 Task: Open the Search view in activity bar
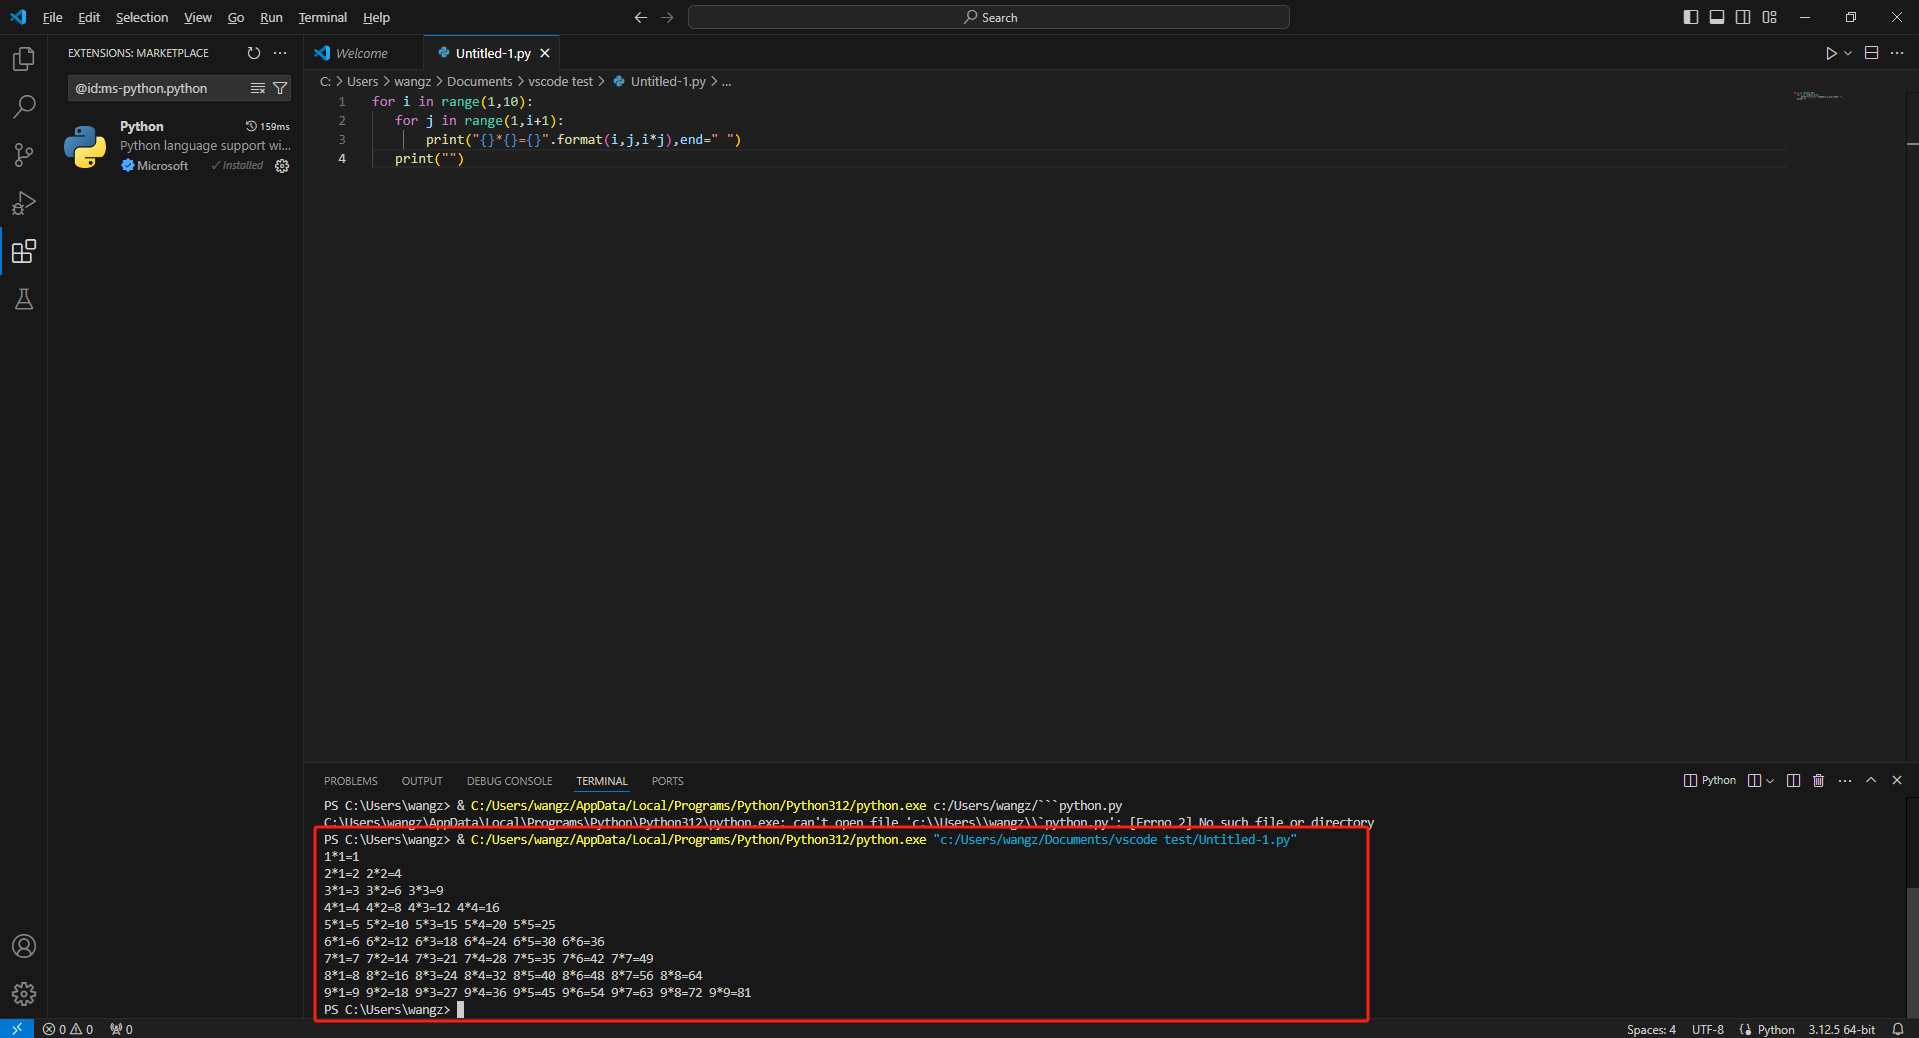(x=24, y=107)
